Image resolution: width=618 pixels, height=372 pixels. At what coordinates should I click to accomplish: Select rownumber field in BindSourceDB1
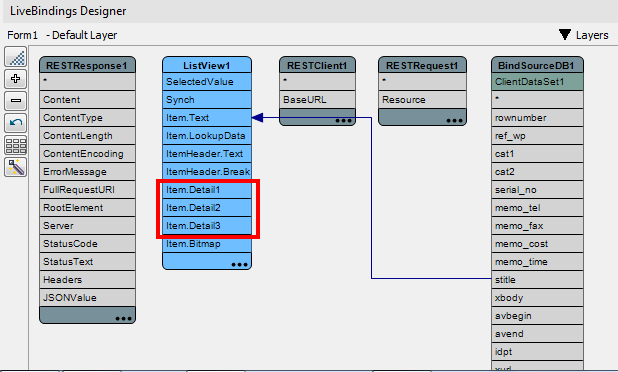tap(537, 118)
